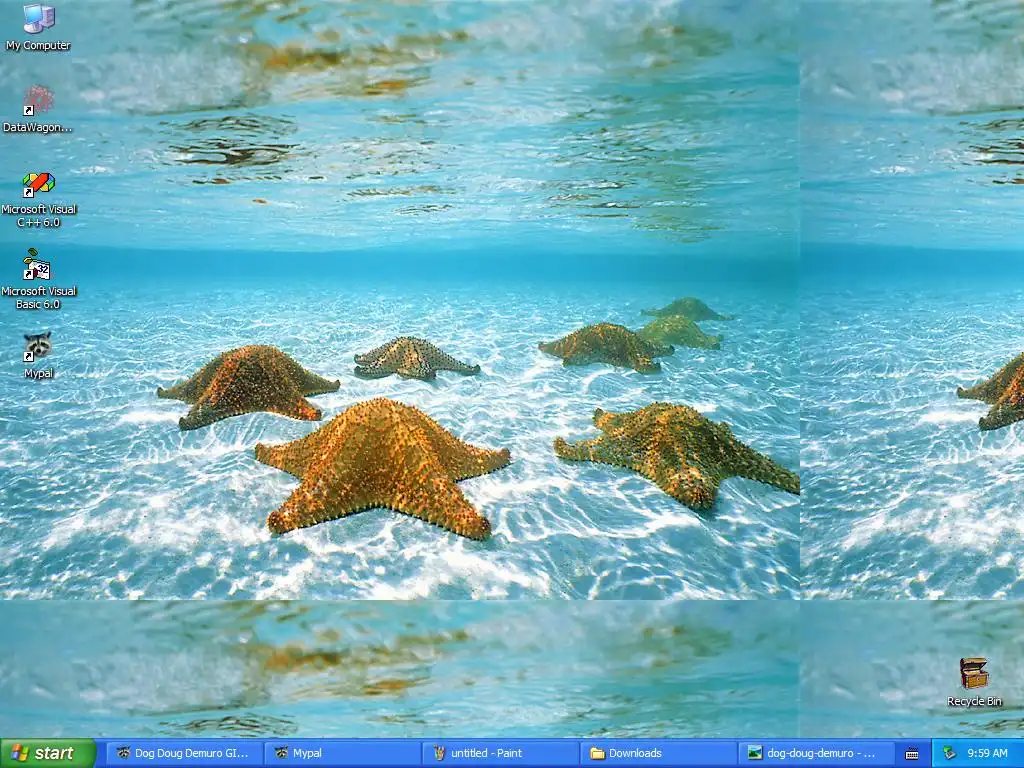Switch to untitled - Paint taskbar button
Image resolution: width=1024 pixels, height=768 pixels.
(x=500, y=753)
